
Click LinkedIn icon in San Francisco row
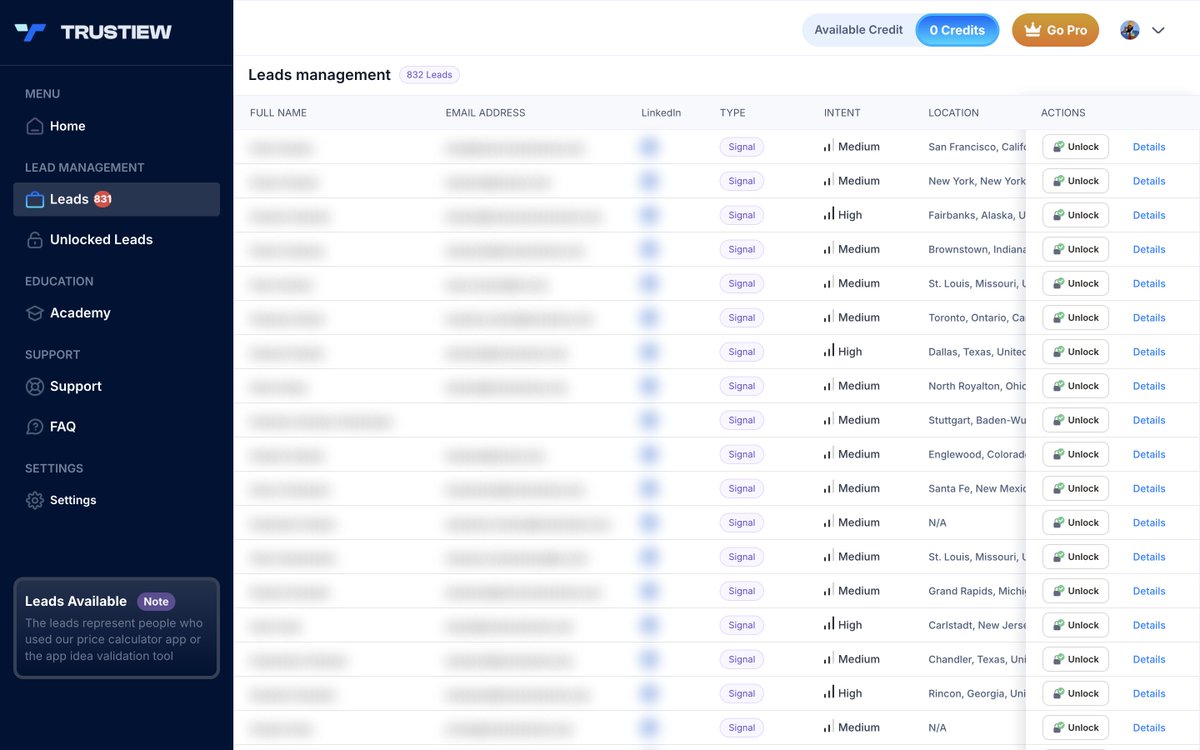coord(648,147)
